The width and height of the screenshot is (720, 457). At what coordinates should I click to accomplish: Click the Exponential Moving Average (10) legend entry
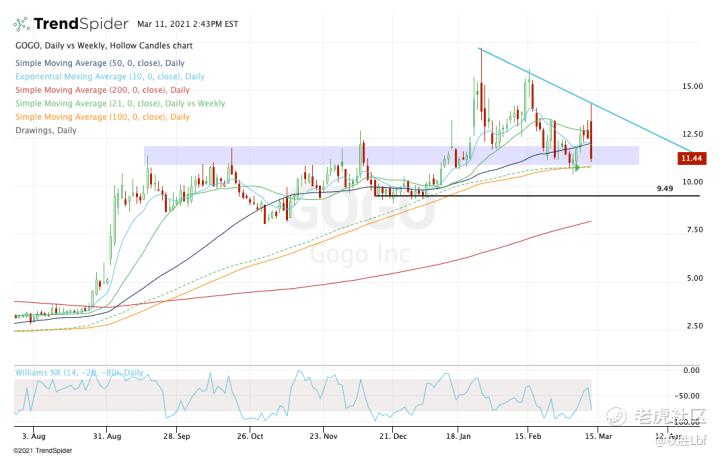tap(110, 76)
